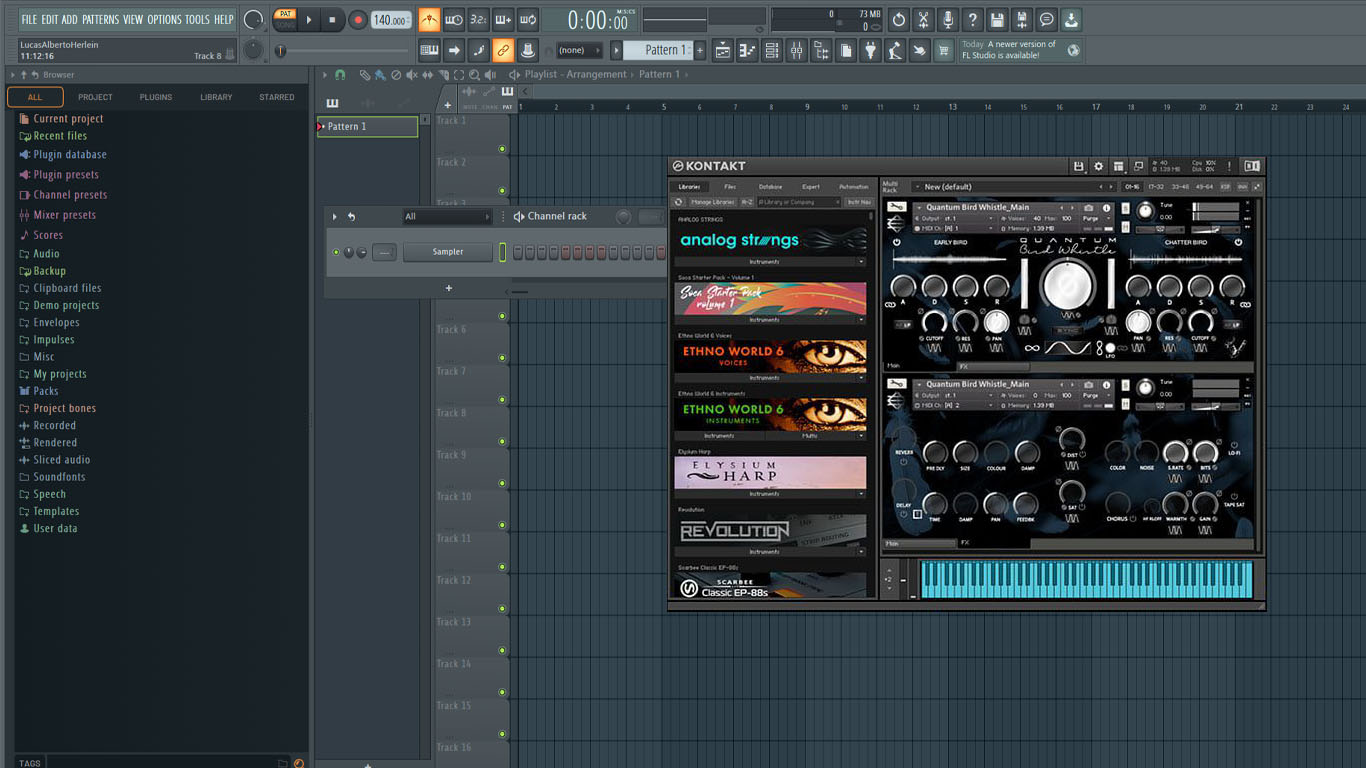Toggle Track 2 mute green LED
Screen dimensions: 1366x768
[x=502, y=191]
